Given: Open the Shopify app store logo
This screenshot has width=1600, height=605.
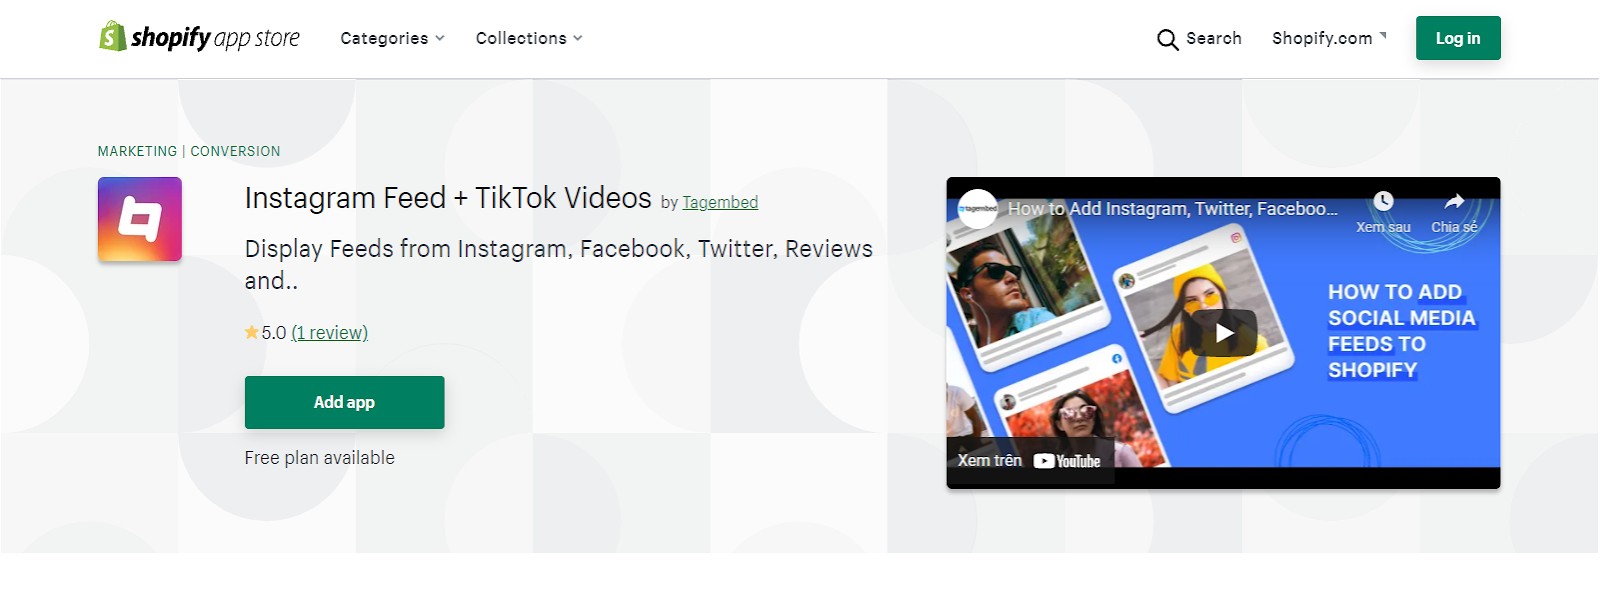Looking at the screenshot, I should click(199, 38).
